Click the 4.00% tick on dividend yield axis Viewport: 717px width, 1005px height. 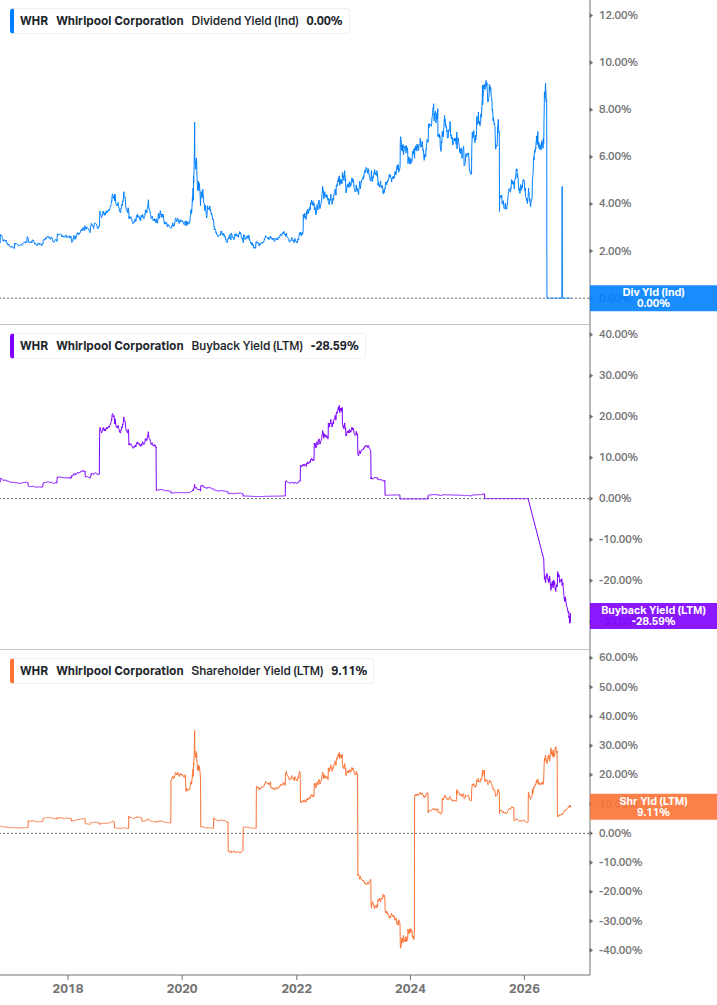[615, 203]
